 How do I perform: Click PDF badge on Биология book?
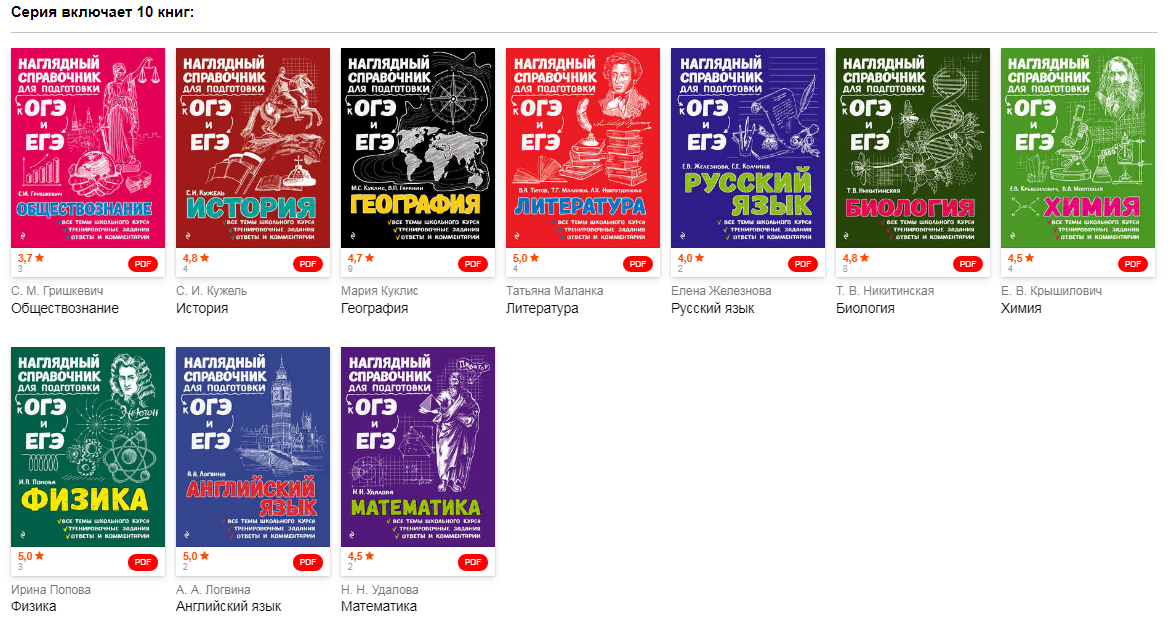pyautogui.click(x=968, y=264)
